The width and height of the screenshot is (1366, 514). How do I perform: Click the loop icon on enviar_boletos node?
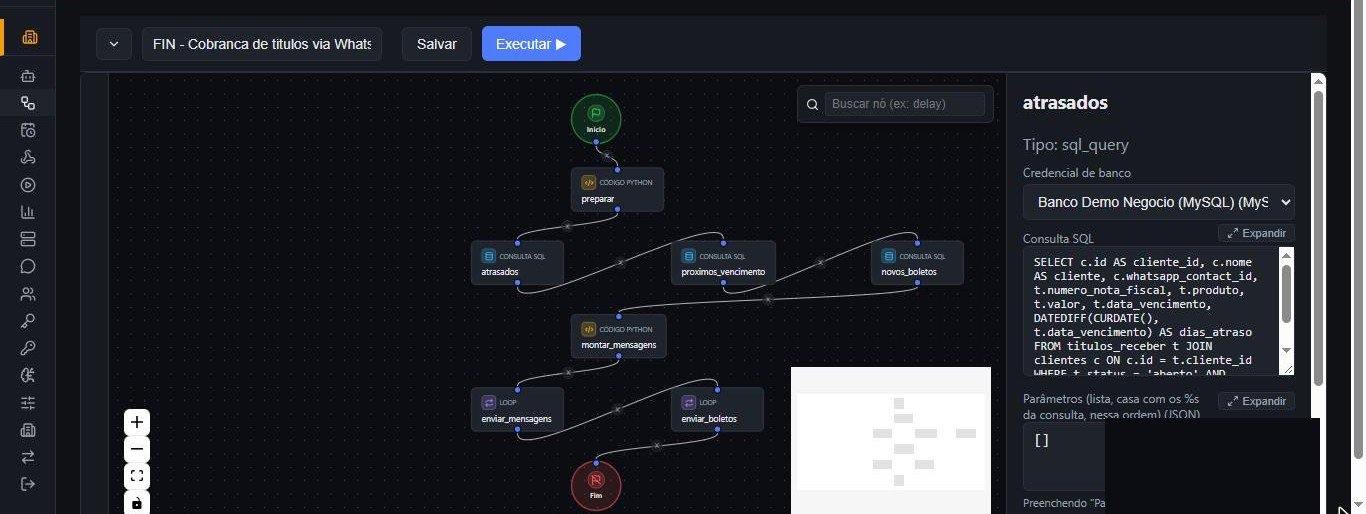pyautogui.click(x=689, y=402)
